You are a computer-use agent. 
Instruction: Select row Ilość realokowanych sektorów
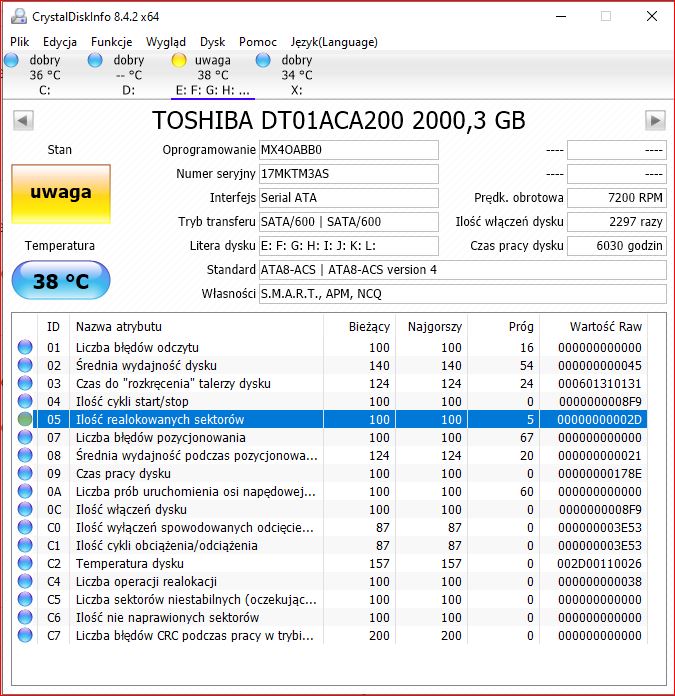click(x=330, y=419)
